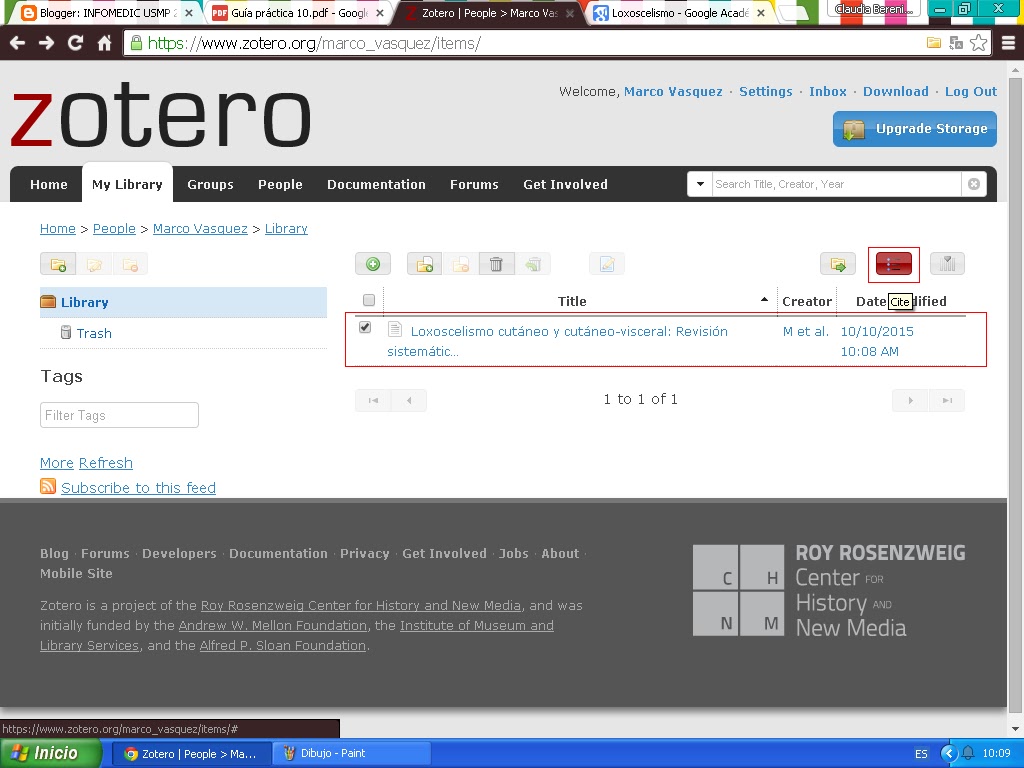1024x768 pixels.
Task: Open the My Library tab
Action: (127, 184)
